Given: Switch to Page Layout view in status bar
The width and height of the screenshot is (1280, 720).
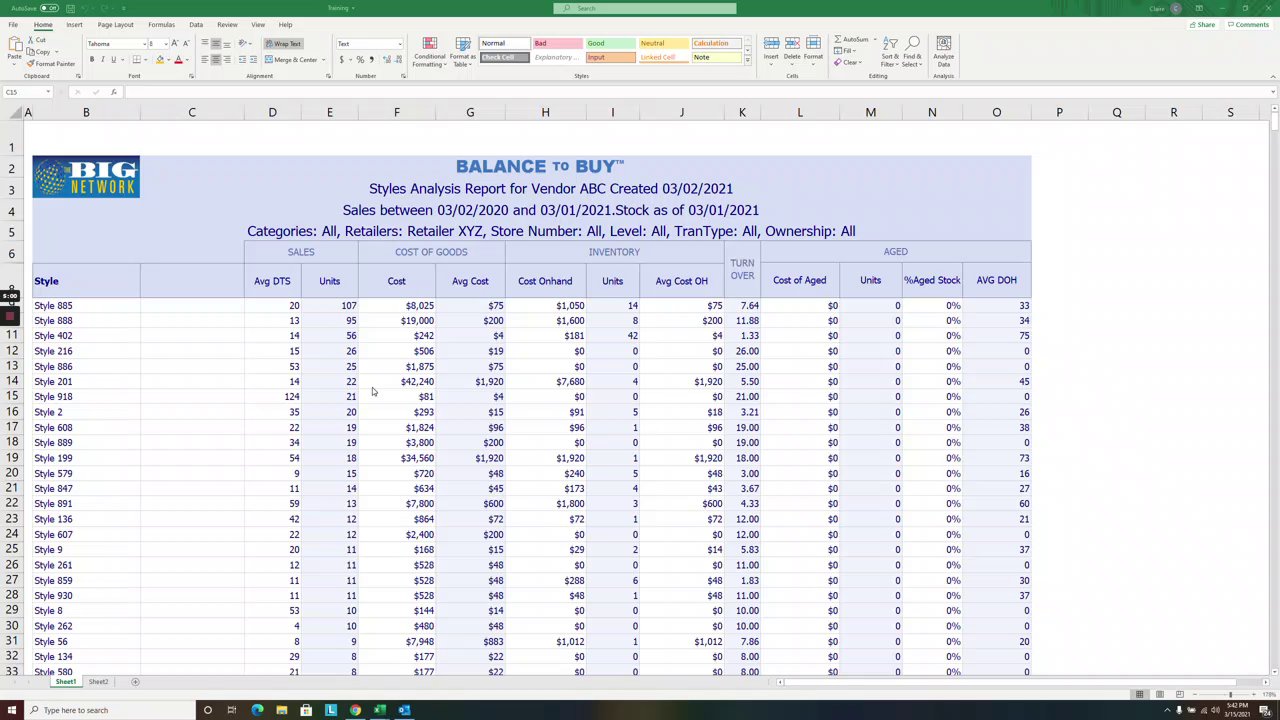Looking at the screenshot, I should (1160, 695).
